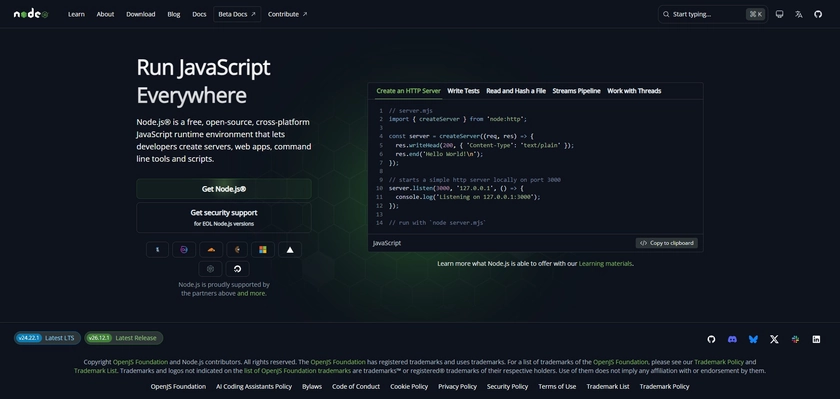Open the Code of Conduct footer link
This screenshot has height=399, width=840.
coord(356,386)
